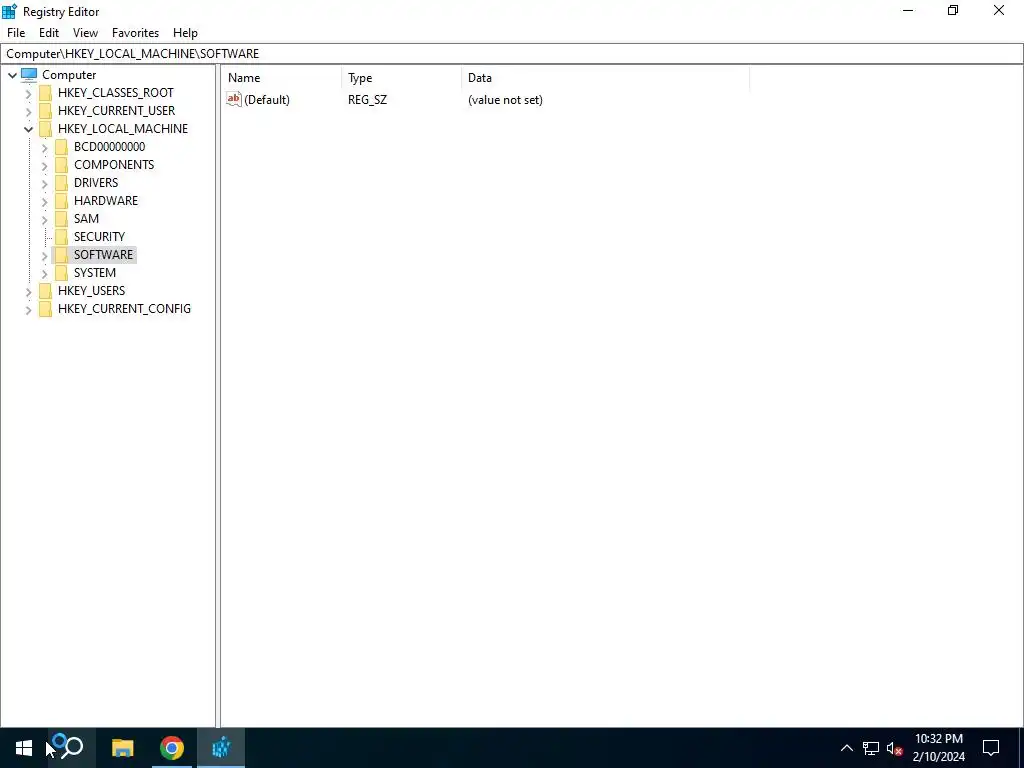The height and width of the screenshot is (768, 1024).
Task: Click the SAM folder icon
Action: (x=61, y=218)
